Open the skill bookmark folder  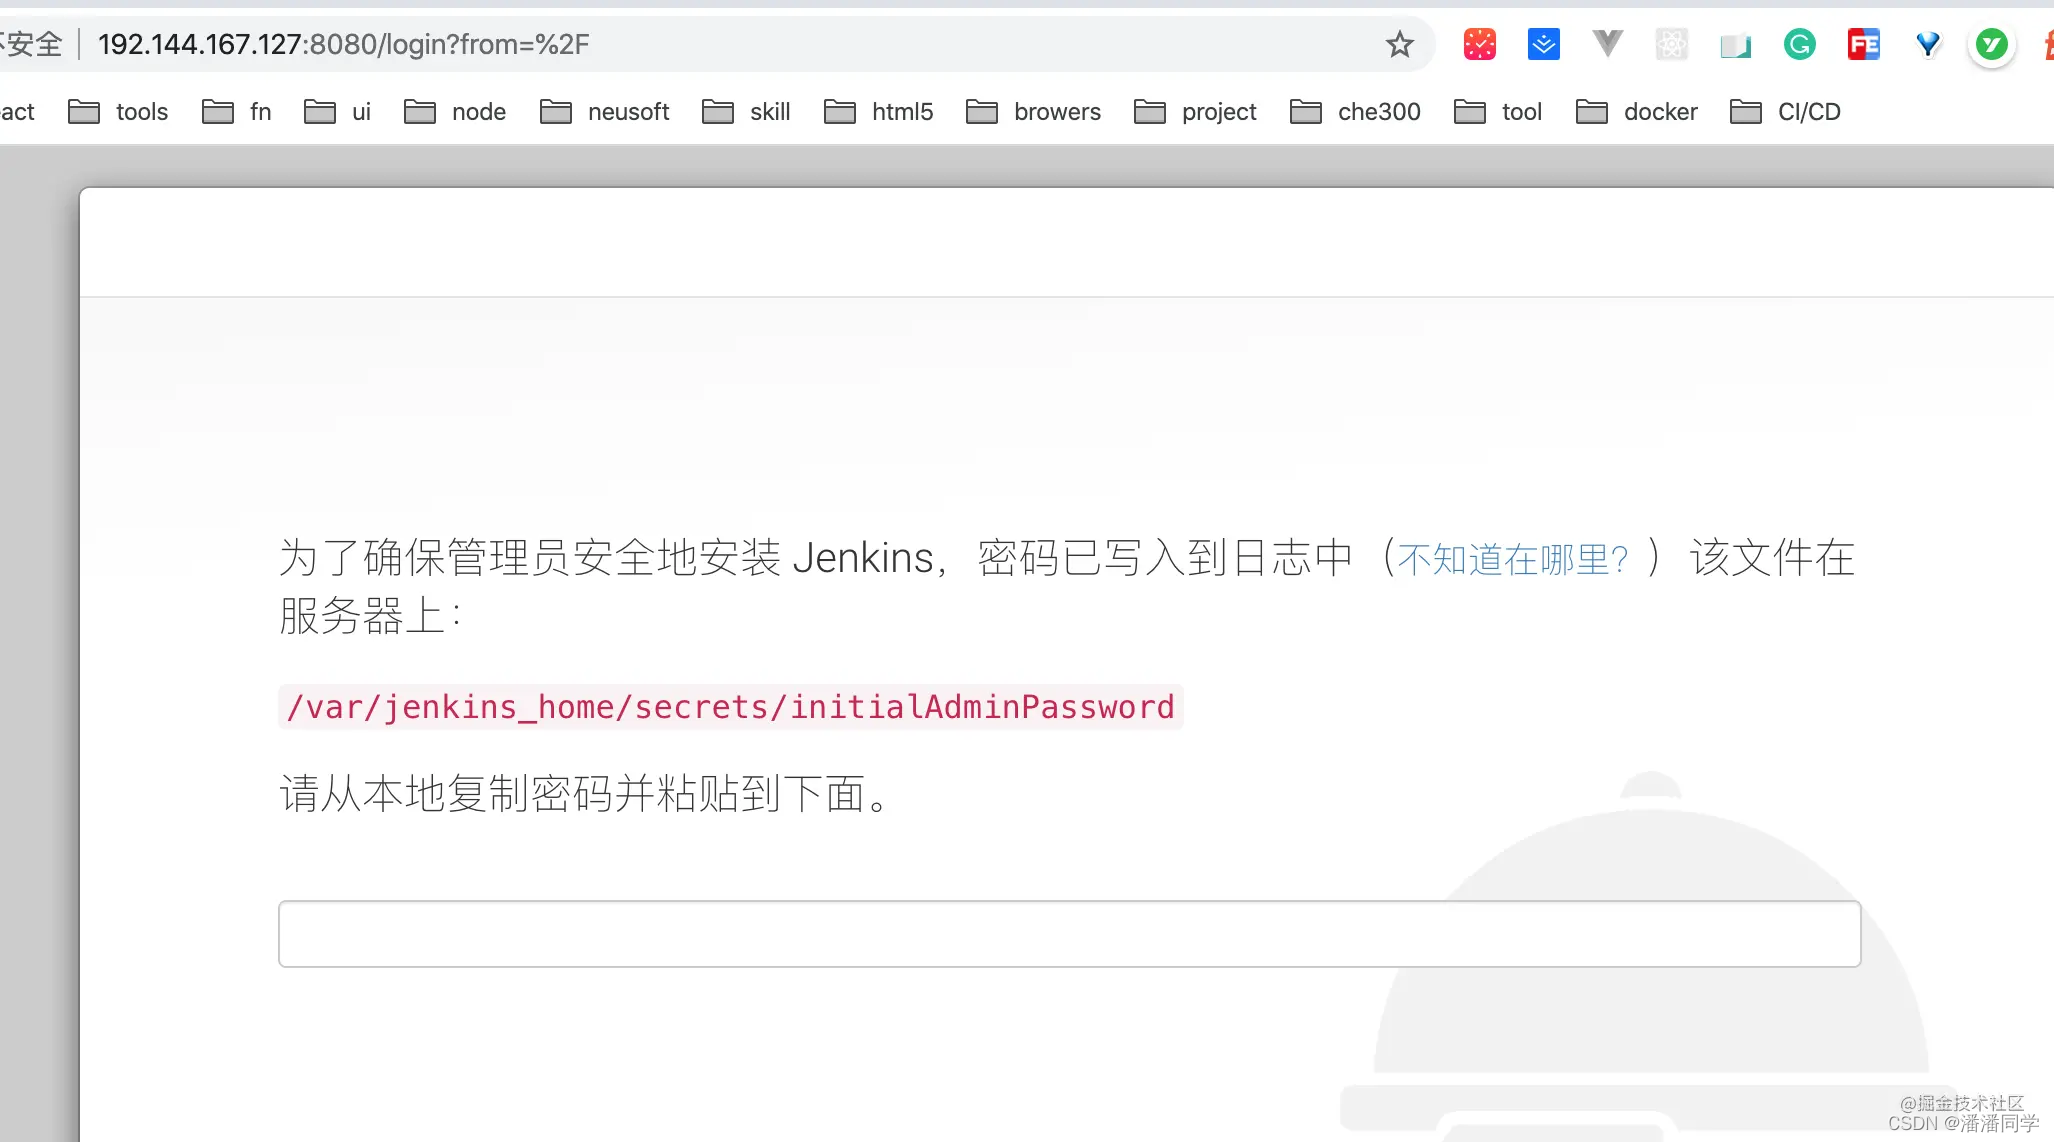(x=746, y=112)
